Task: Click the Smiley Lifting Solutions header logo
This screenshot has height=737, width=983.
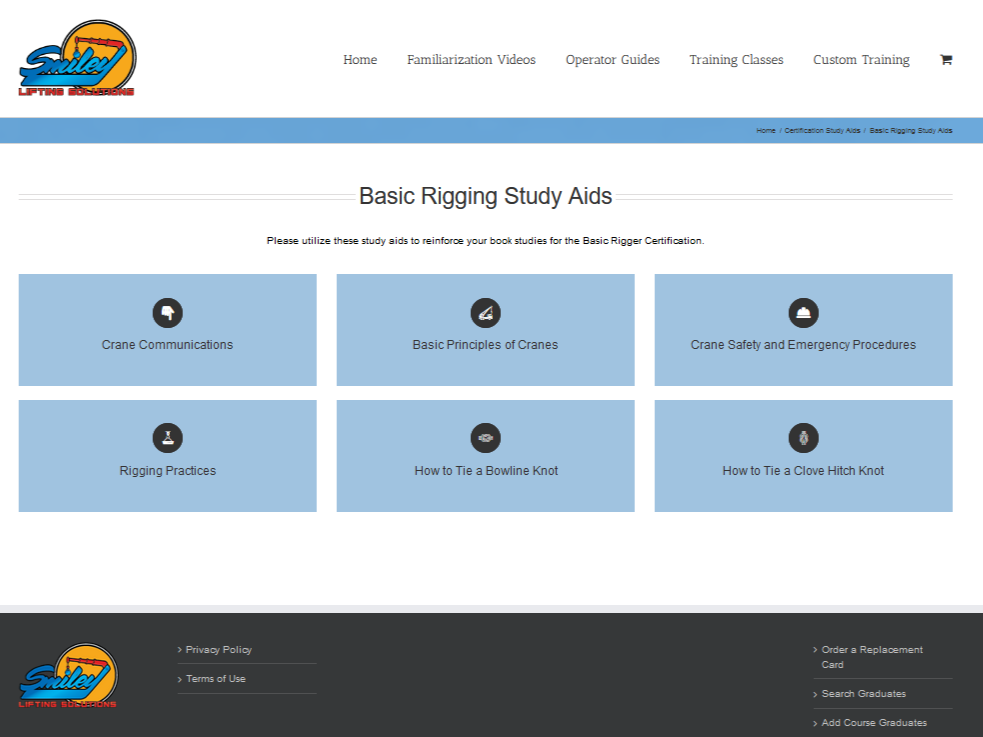Action: (x=77, y=59)
